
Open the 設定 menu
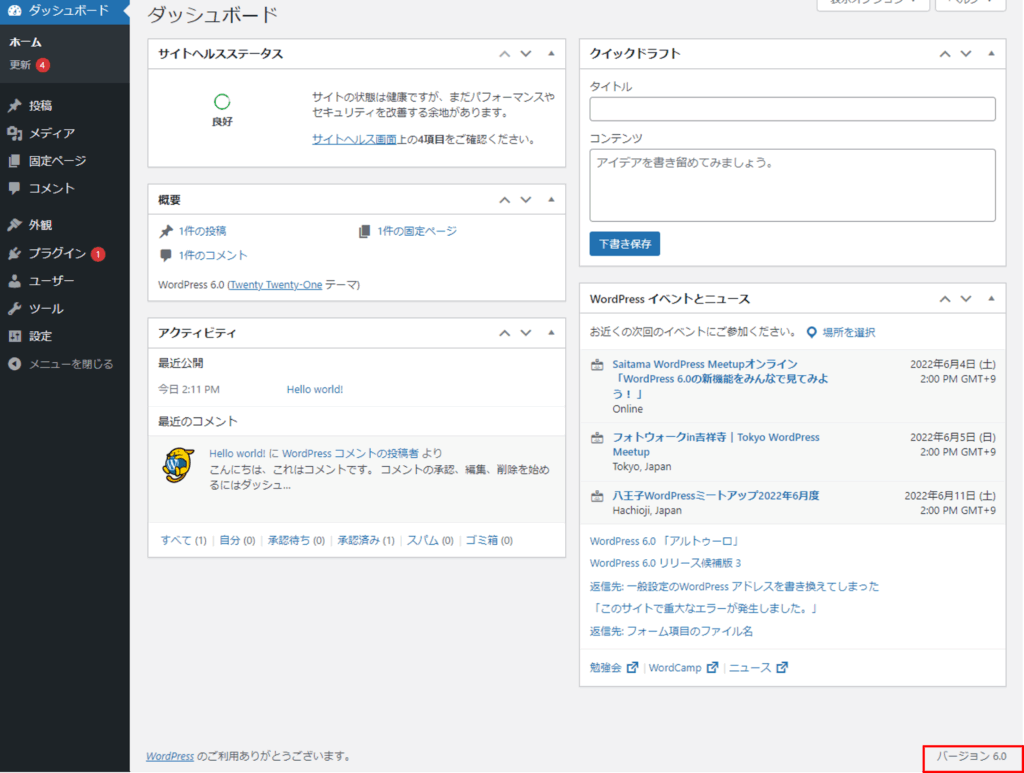(40, 336)
